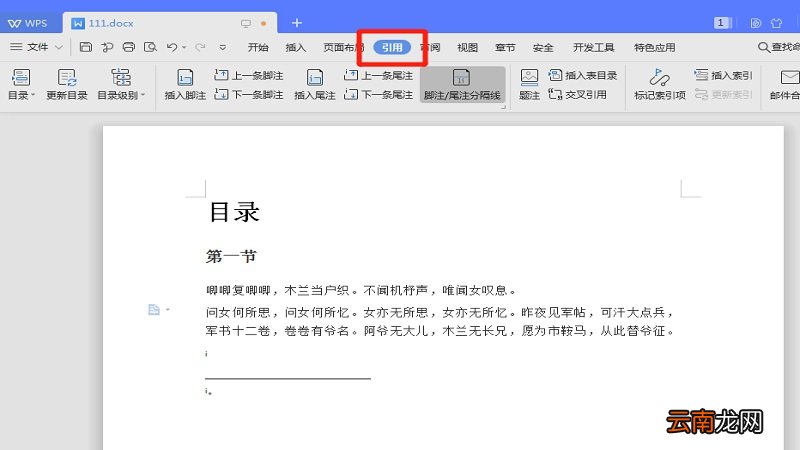Image resolution: width=800 pixels, height=450 pixels.
Task: Click the Print Preview icon
Action: point(150,47)
